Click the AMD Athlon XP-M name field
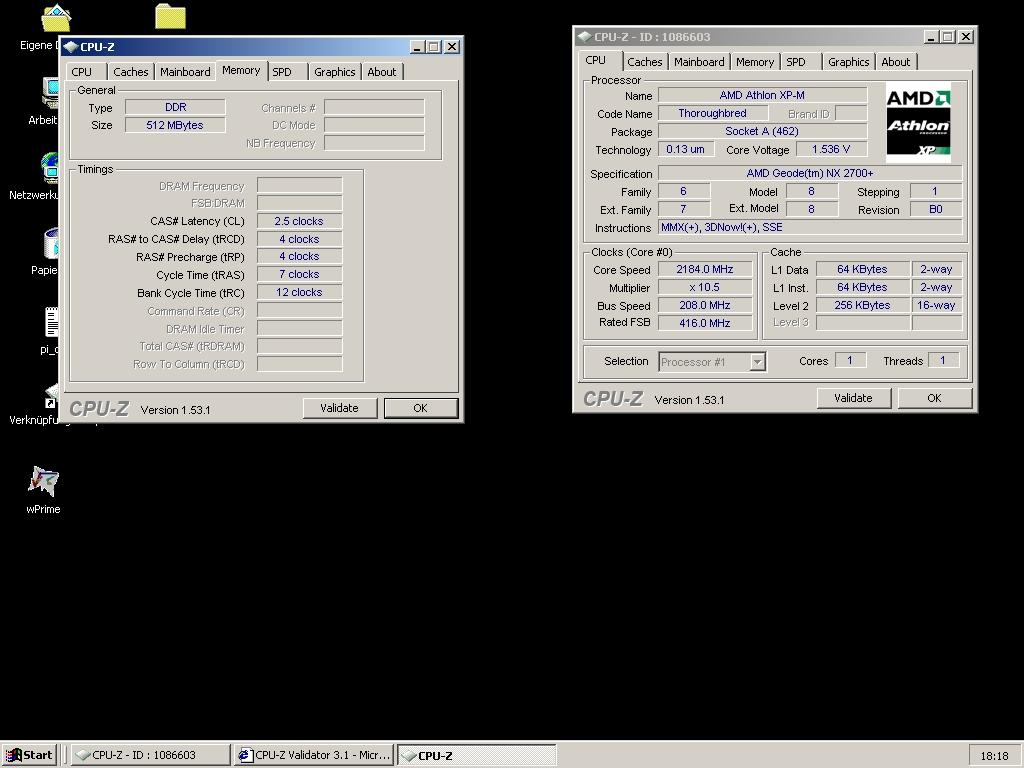Screen dimensions: 1024x768 [762, 95]
